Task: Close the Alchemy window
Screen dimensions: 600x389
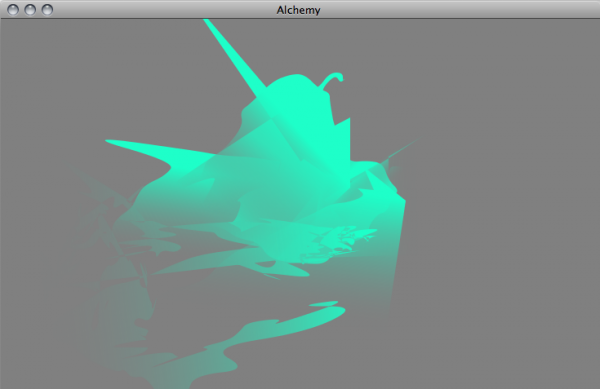Action: coord(13,10)
